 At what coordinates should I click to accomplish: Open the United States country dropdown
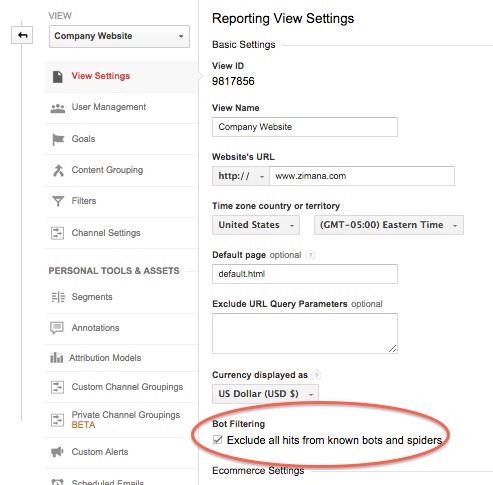pos(256,225)
